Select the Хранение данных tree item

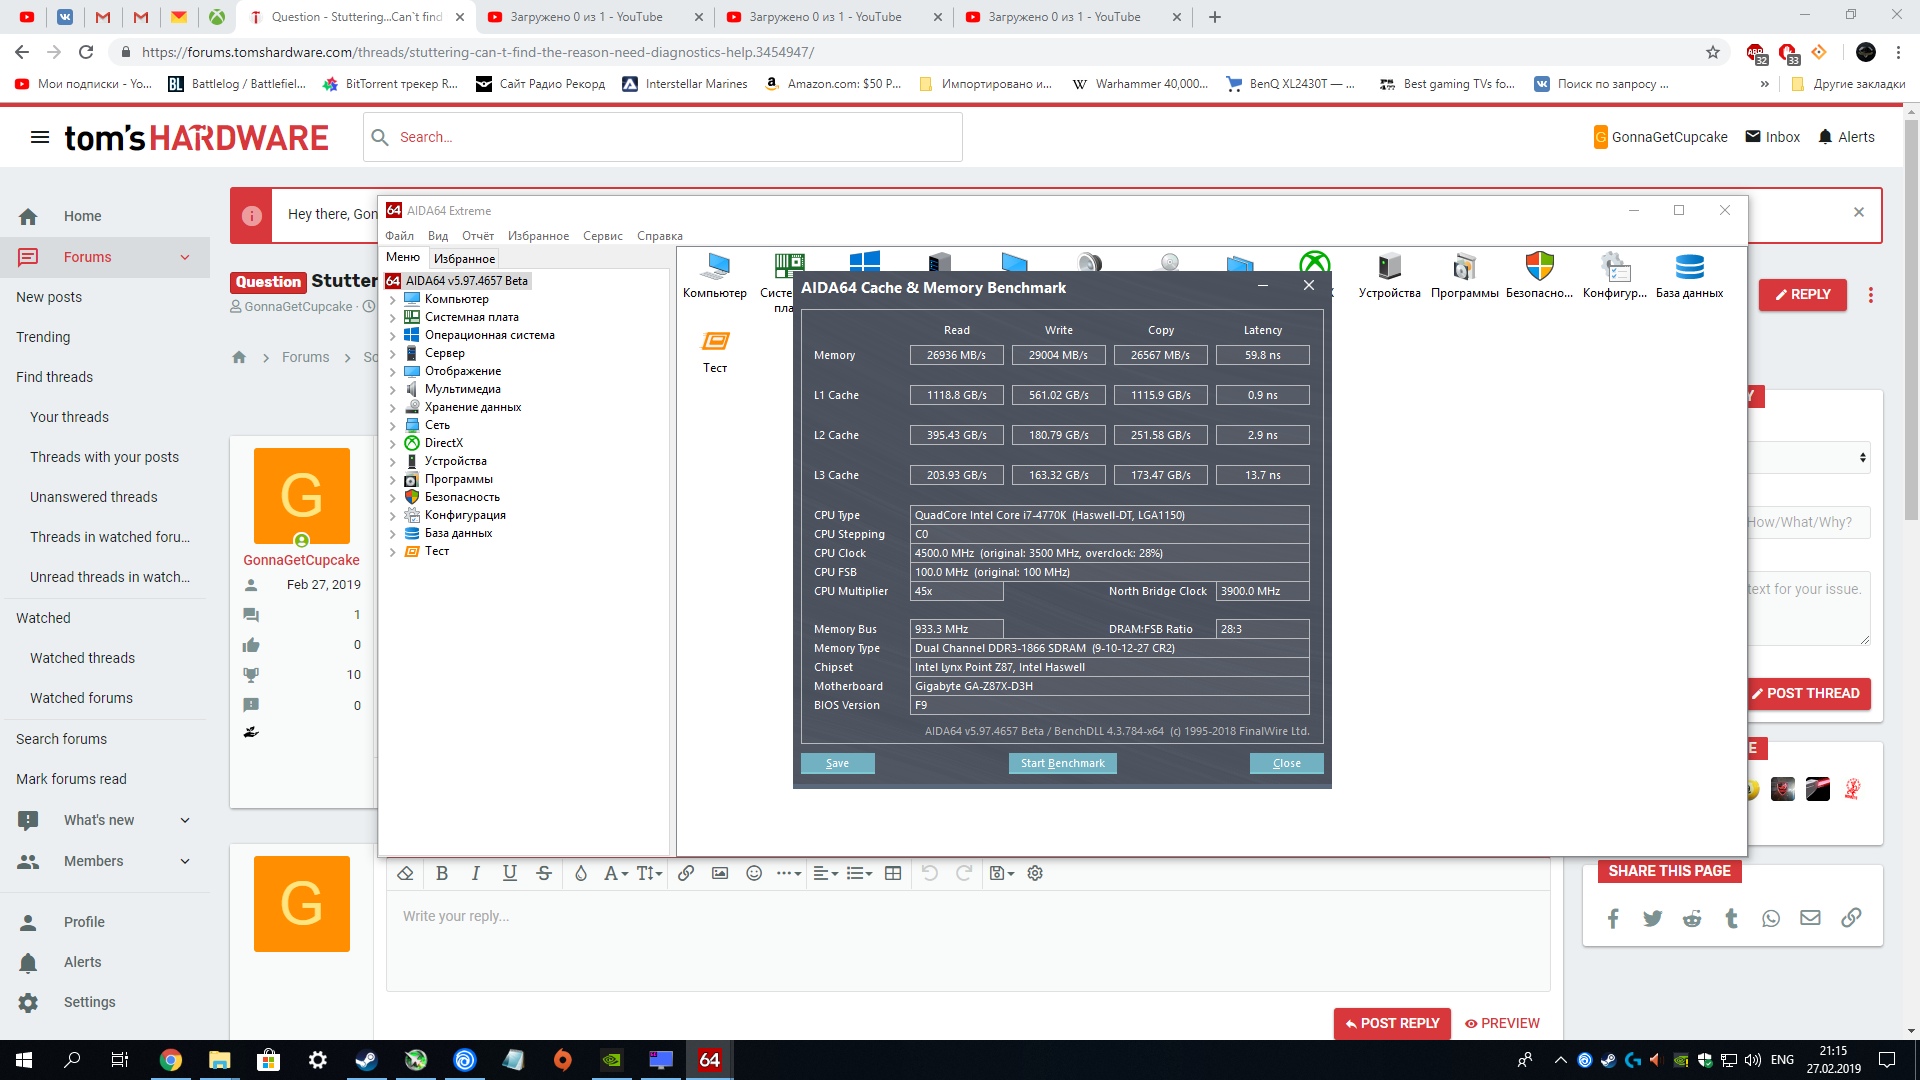(x=472, y=407)
